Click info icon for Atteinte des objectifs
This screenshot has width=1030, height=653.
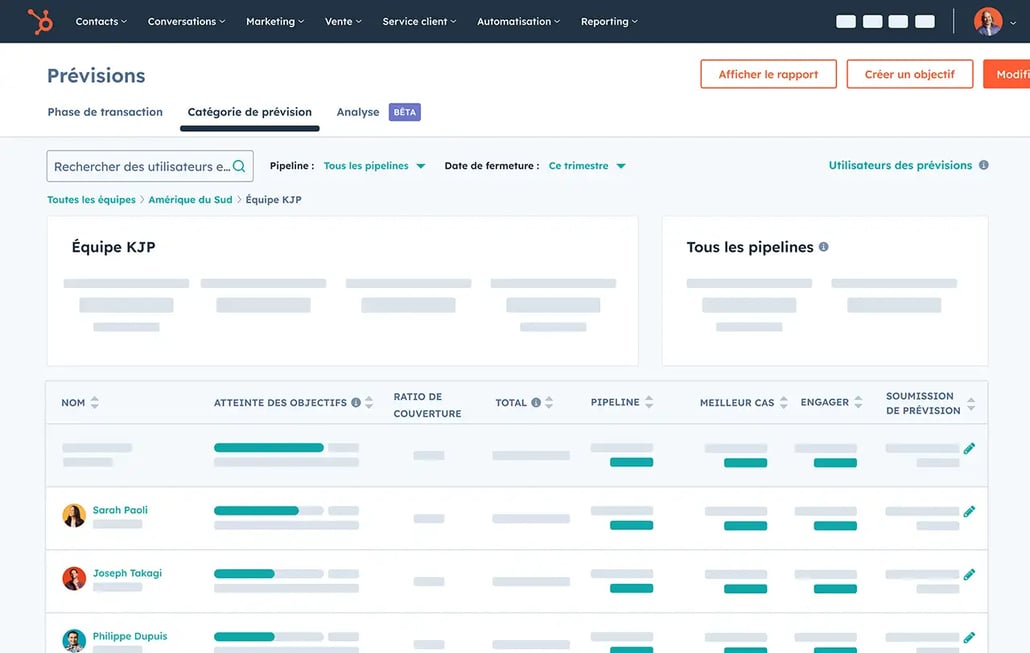point(356,403)
